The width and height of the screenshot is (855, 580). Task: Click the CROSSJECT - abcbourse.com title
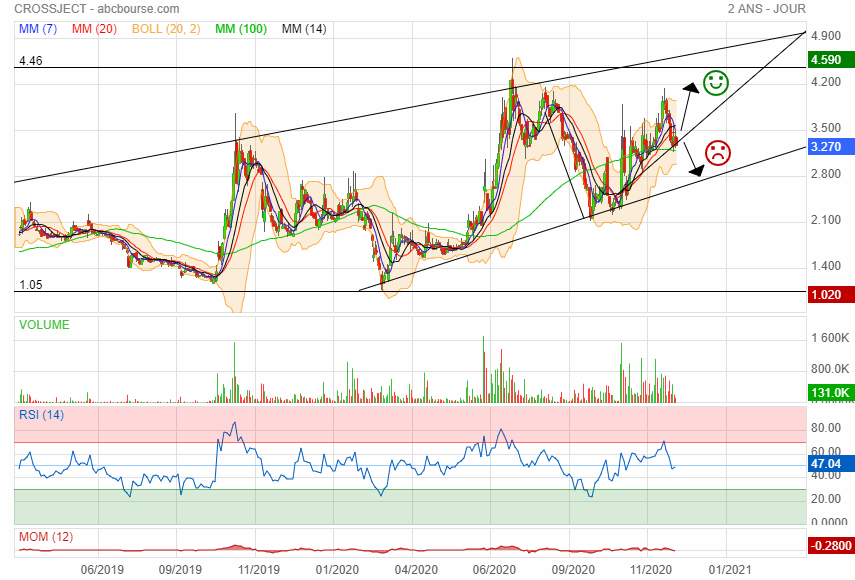pyautogui.click(x=97, y=9)
